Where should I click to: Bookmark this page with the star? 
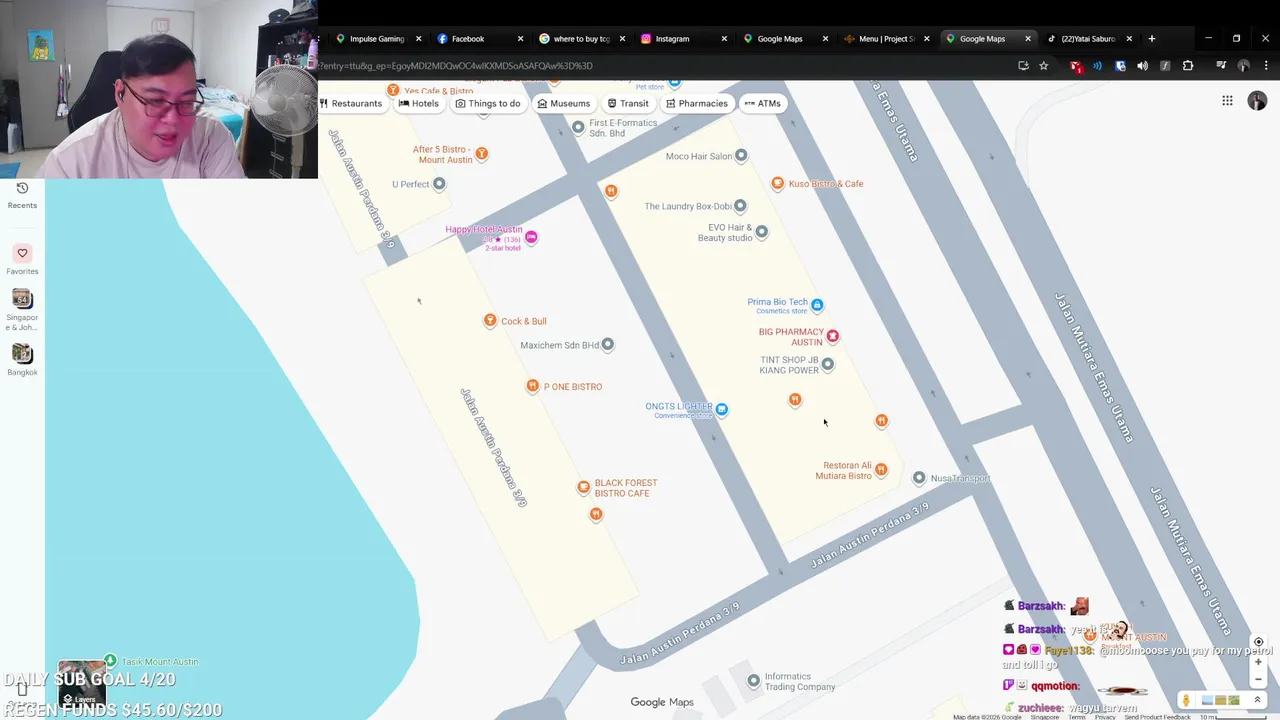coord(1044,66)
